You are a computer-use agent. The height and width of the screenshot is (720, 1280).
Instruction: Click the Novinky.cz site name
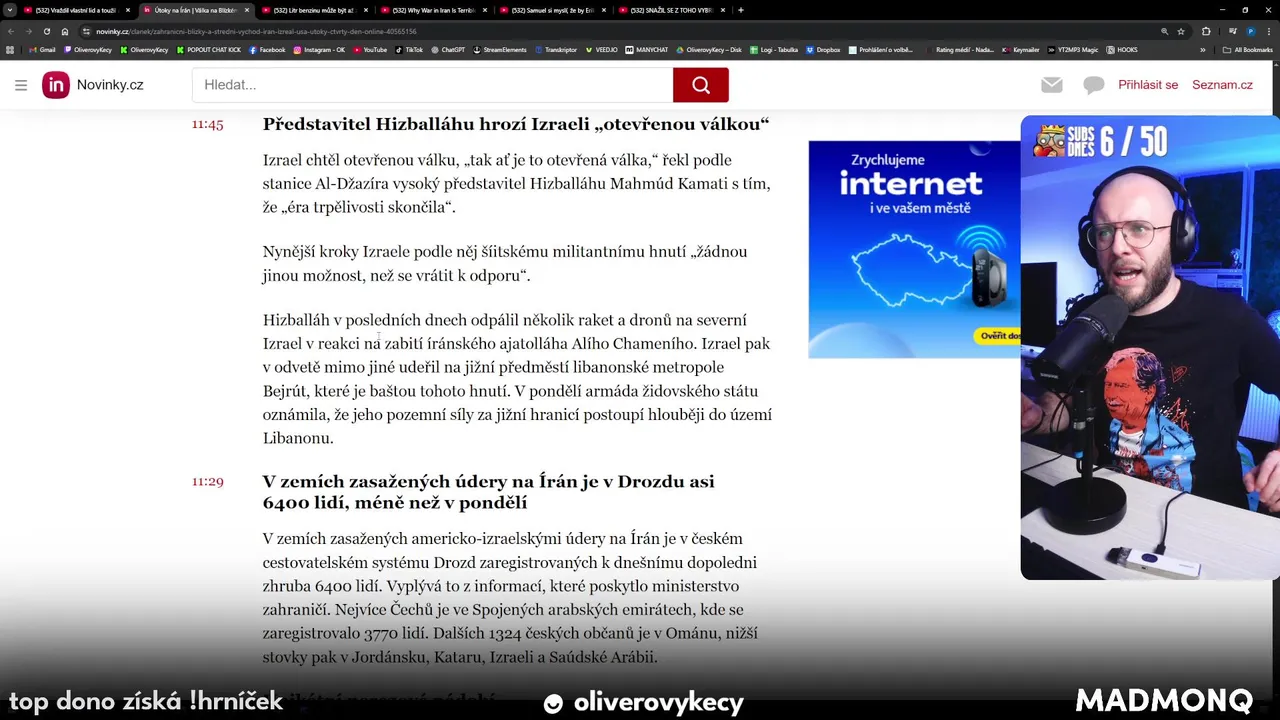tap(110, 85)
